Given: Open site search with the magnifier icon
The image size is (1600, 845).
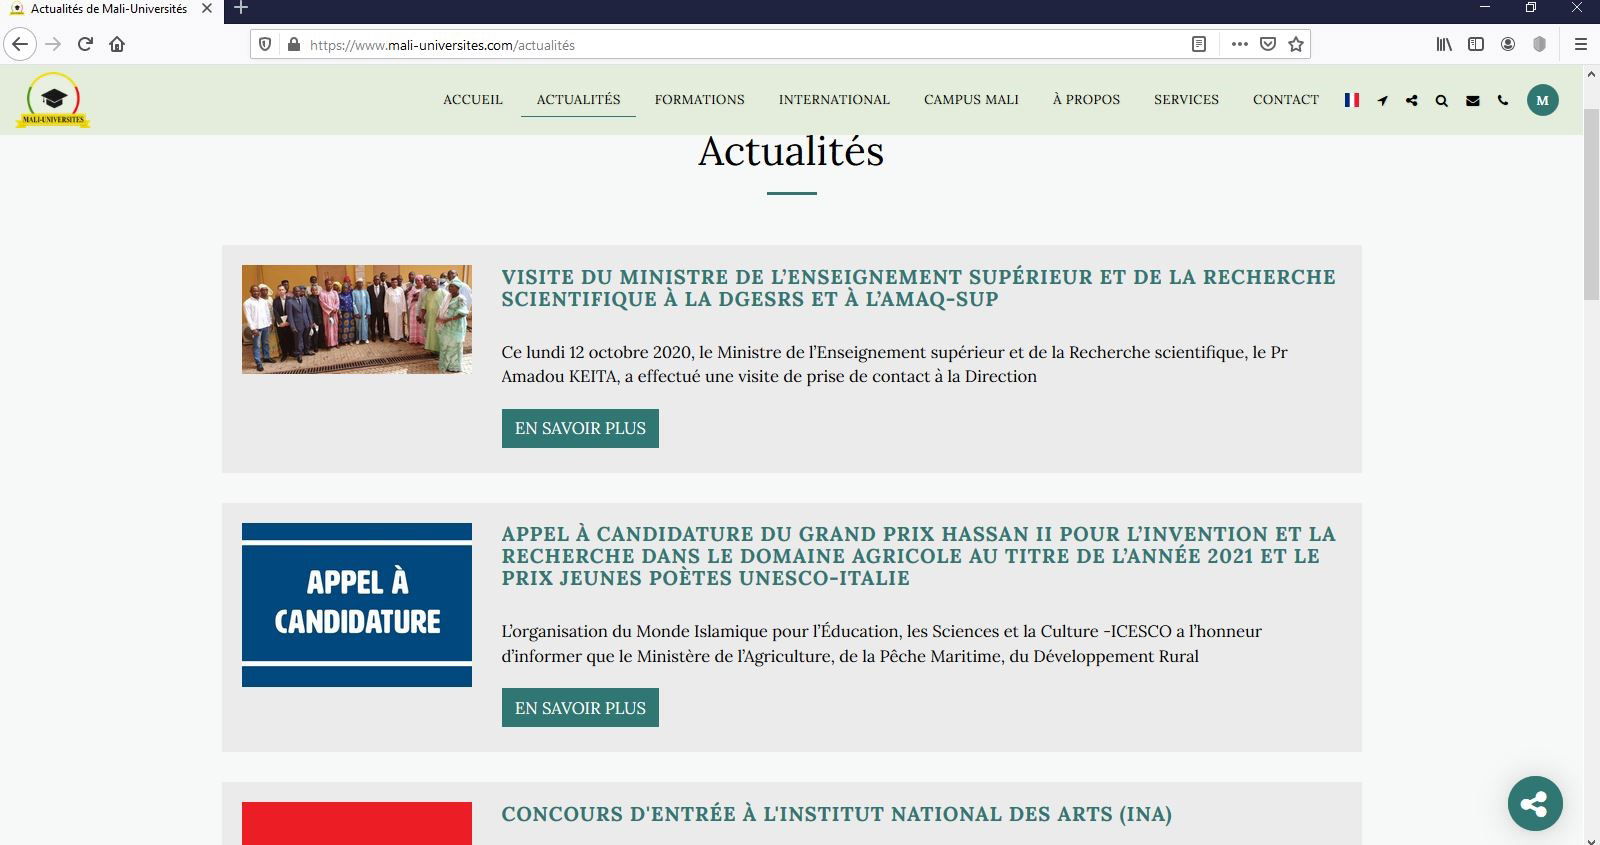Looking at the screenshot, I should pyautogui.click(x=1441, y=100).
